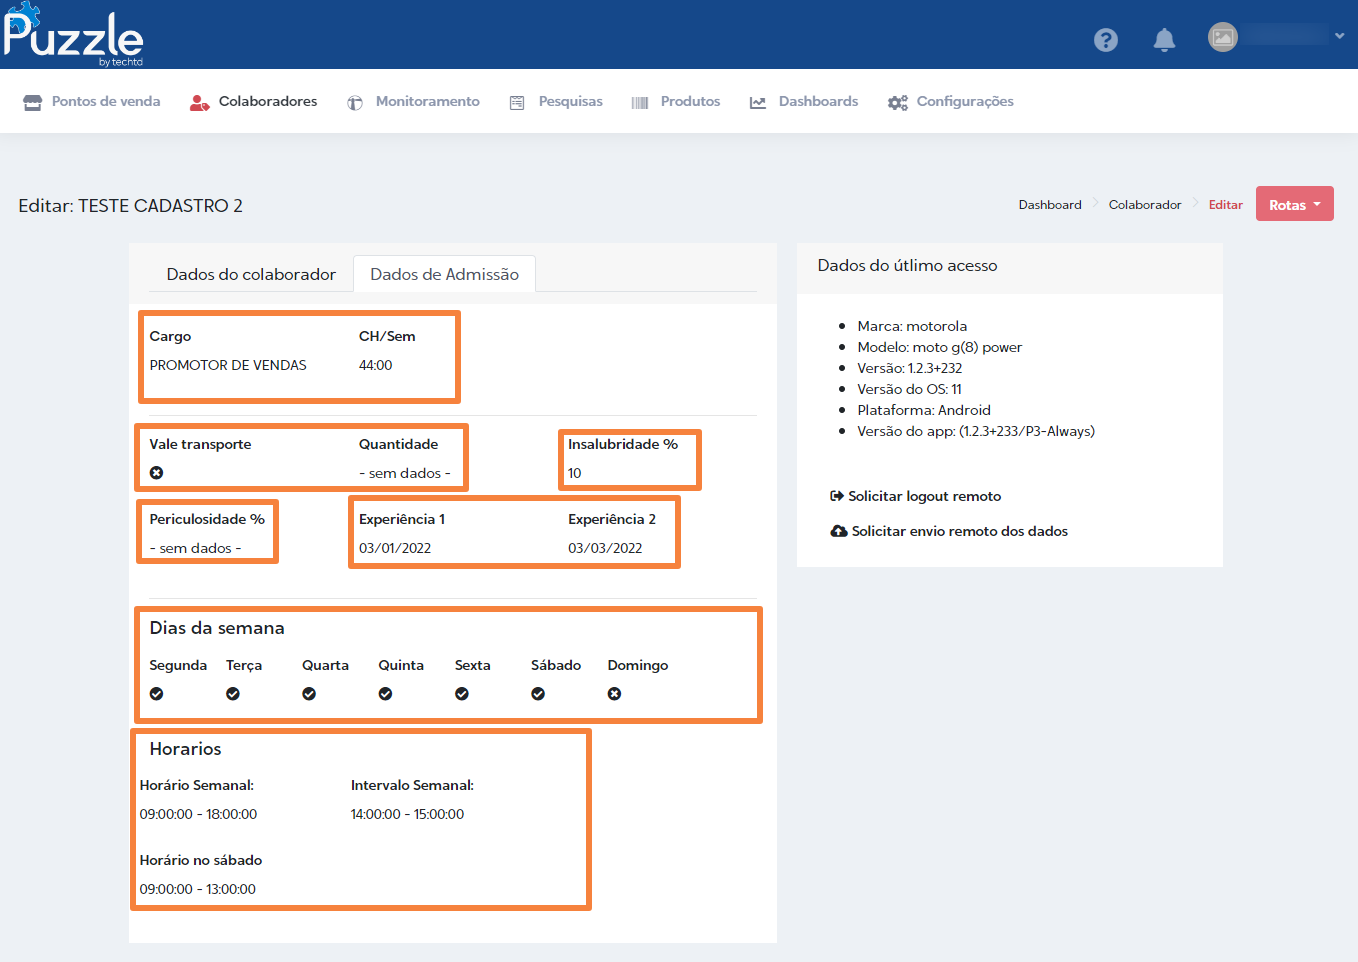
Task: Click the Terça check icon
Action: click(233, 694)
